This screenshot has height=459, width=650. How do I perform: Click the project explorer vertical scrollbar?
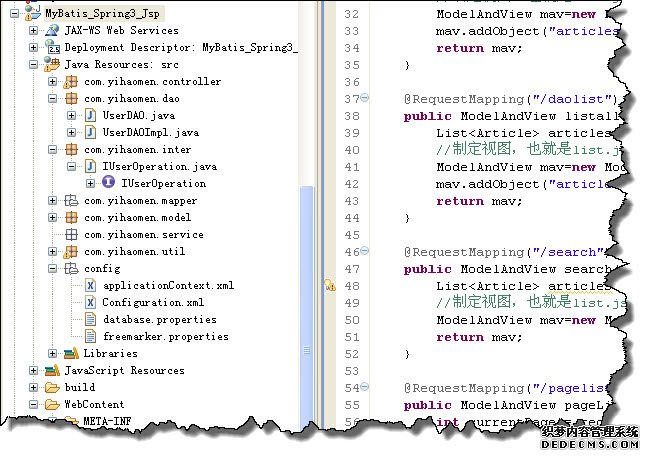[x=307, y=250]
